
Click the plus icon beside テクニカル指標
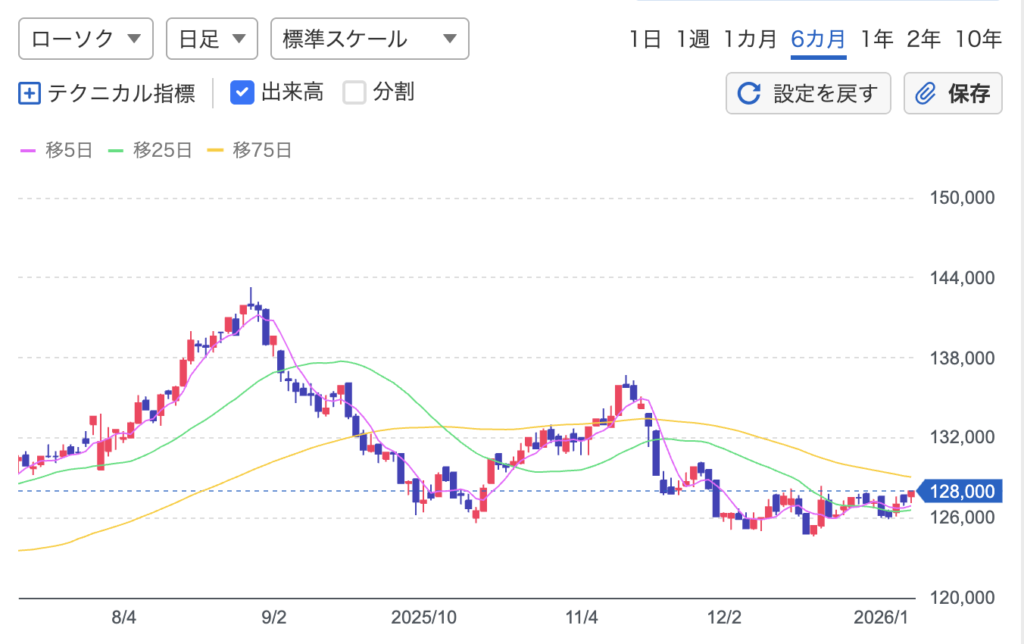click(x=30, y=94)
